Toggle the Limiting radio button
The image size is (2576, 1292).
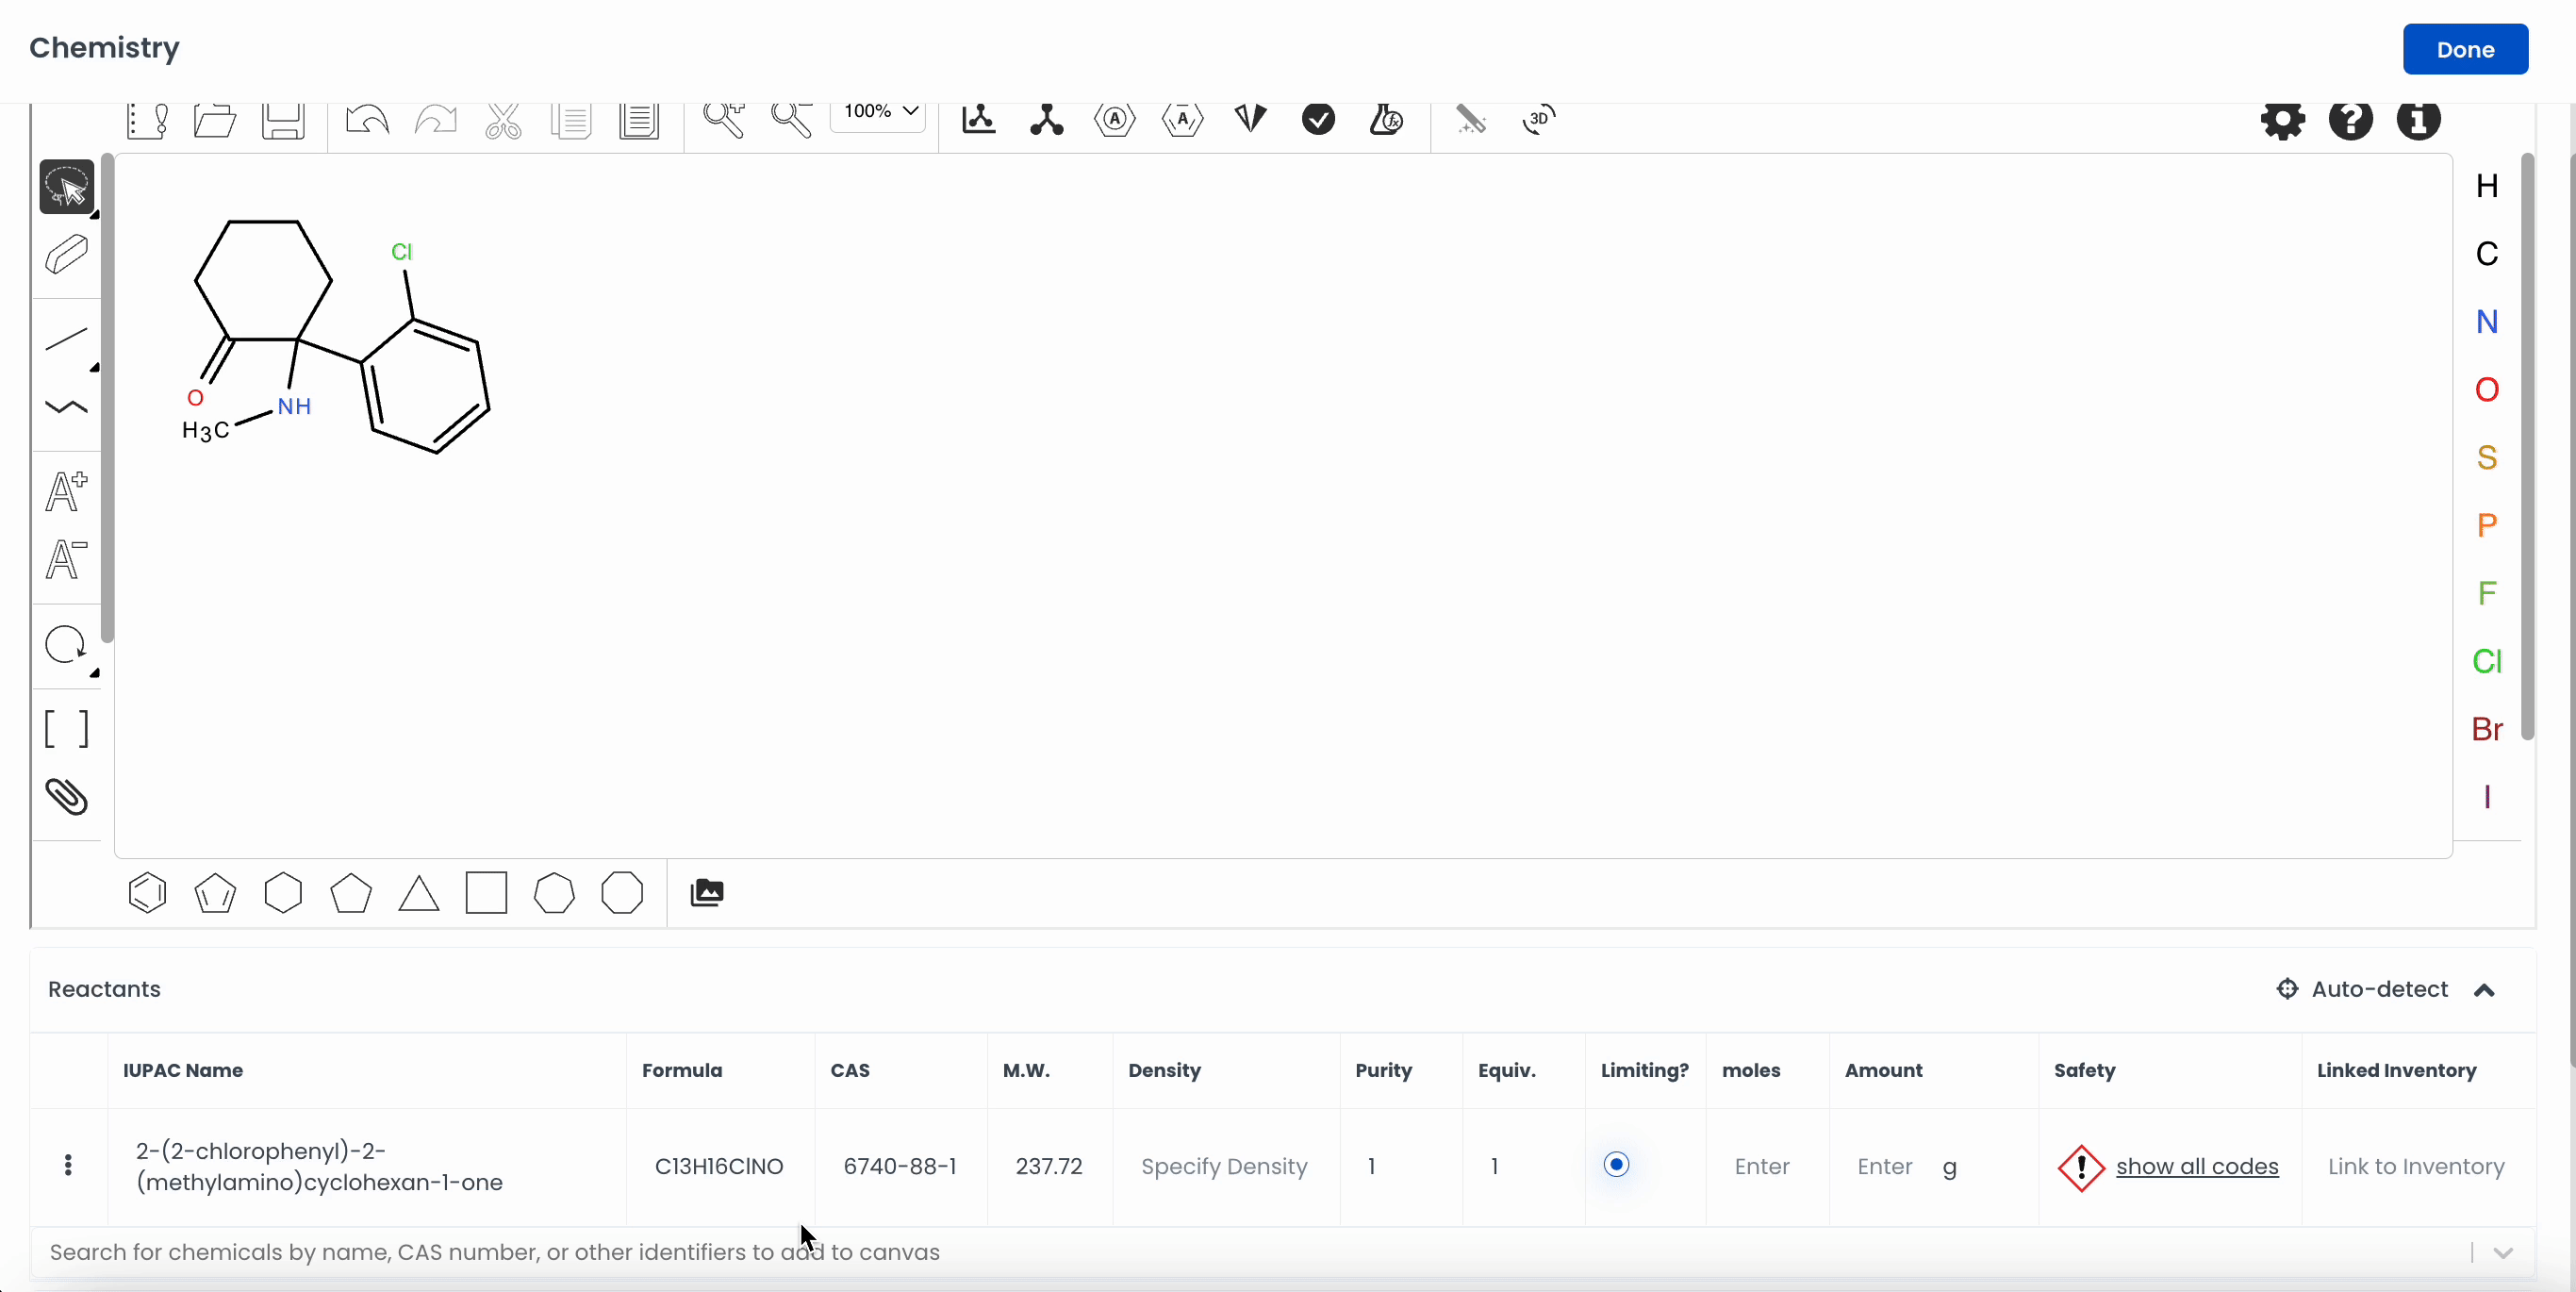click(x=1615, y=1164)
